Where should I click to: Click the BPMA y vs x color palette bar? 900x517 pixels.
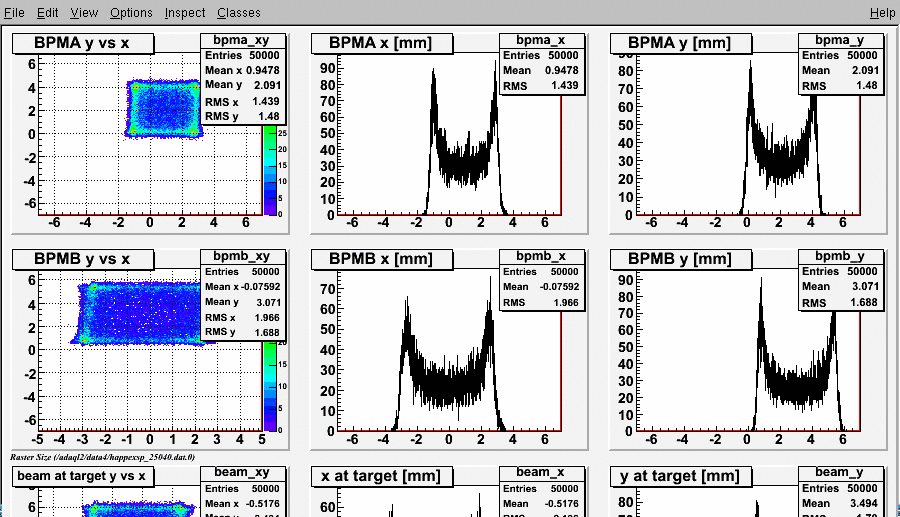270,170
